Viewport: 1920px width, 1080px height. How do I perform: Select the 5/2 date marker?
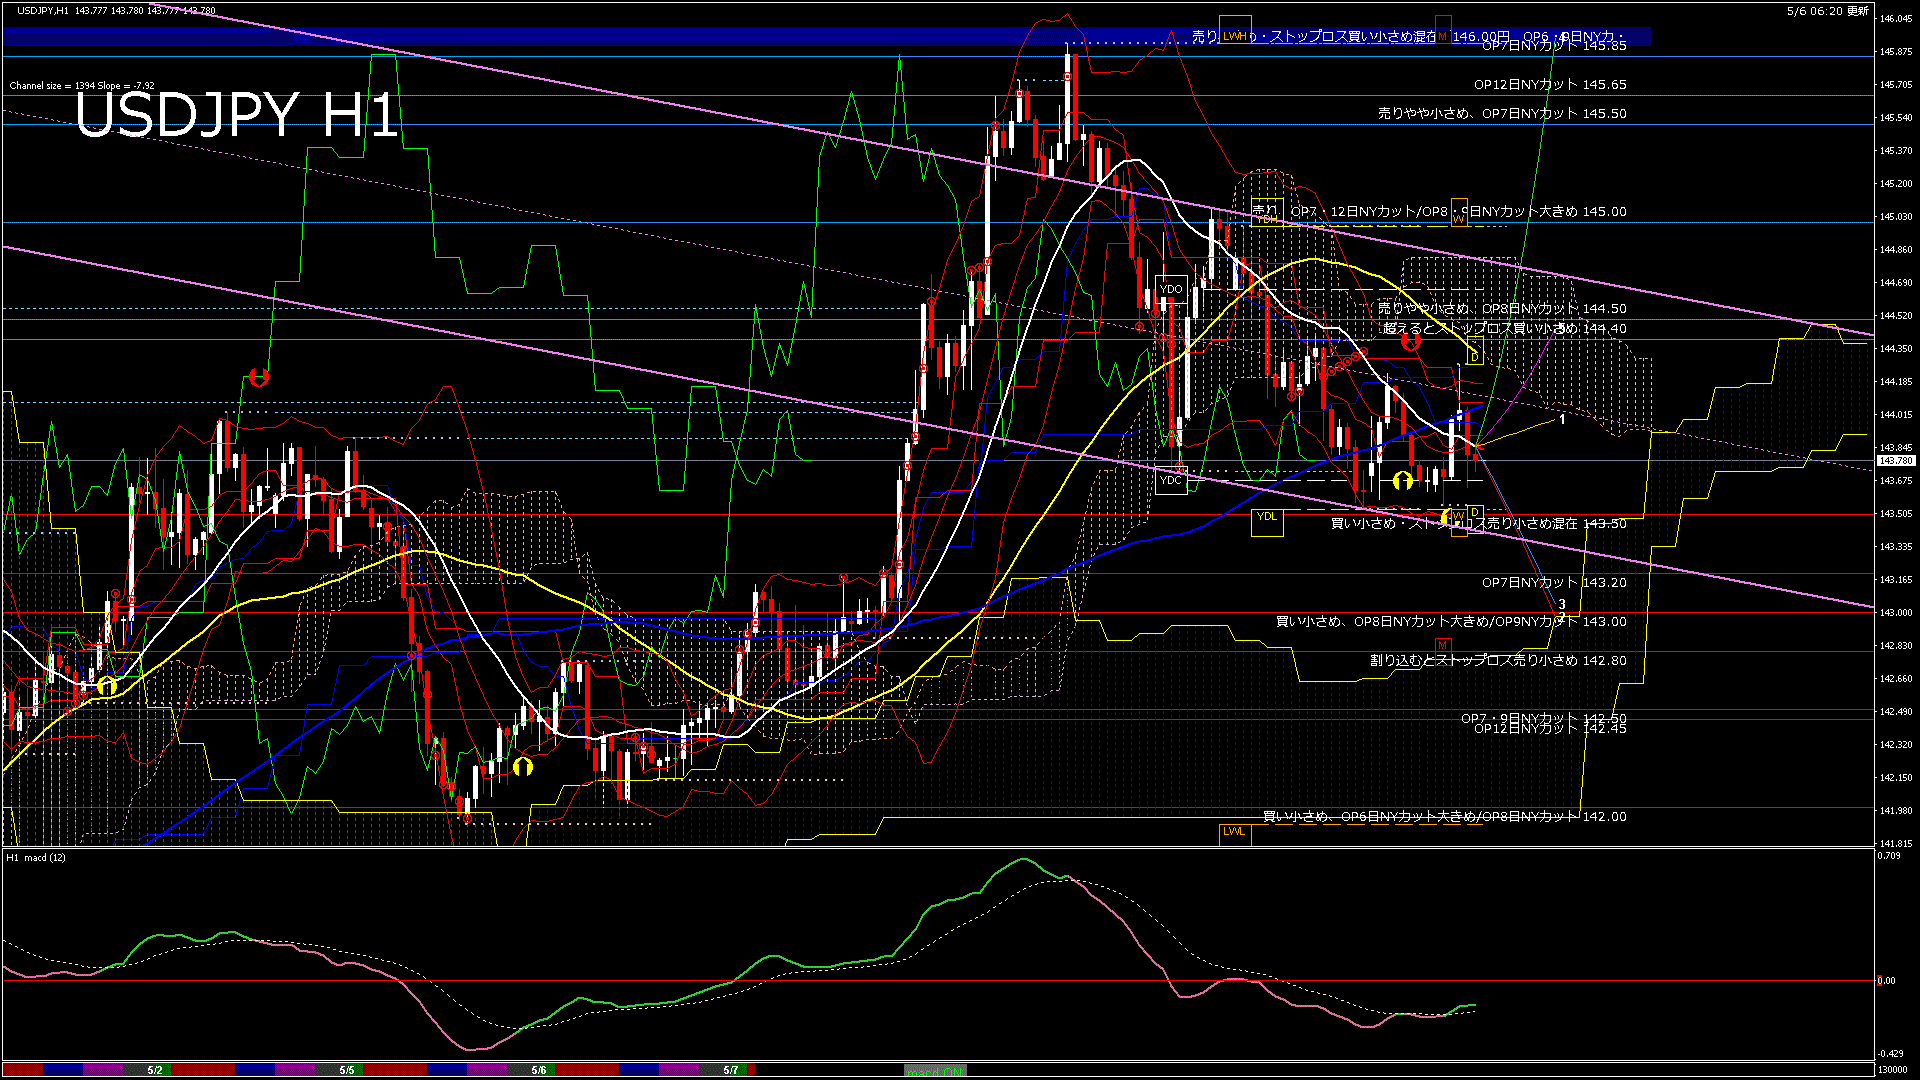155,1070
